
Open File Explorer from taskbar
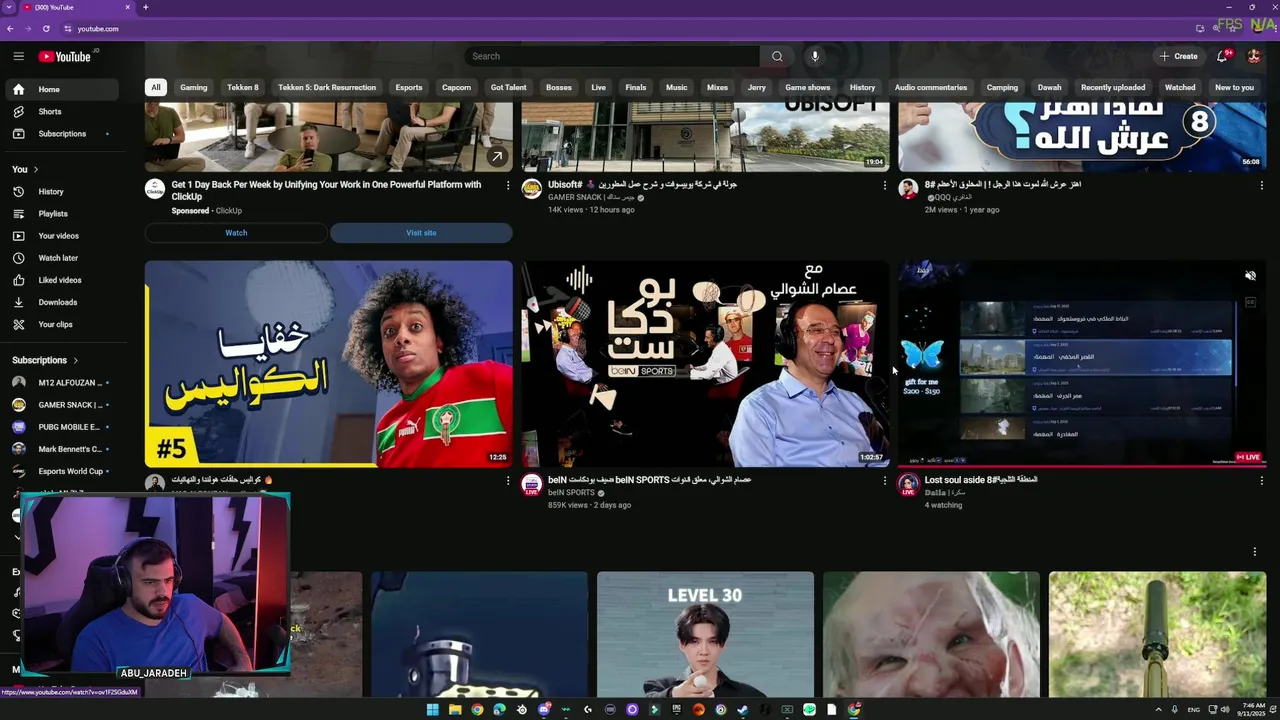point(454,710)
